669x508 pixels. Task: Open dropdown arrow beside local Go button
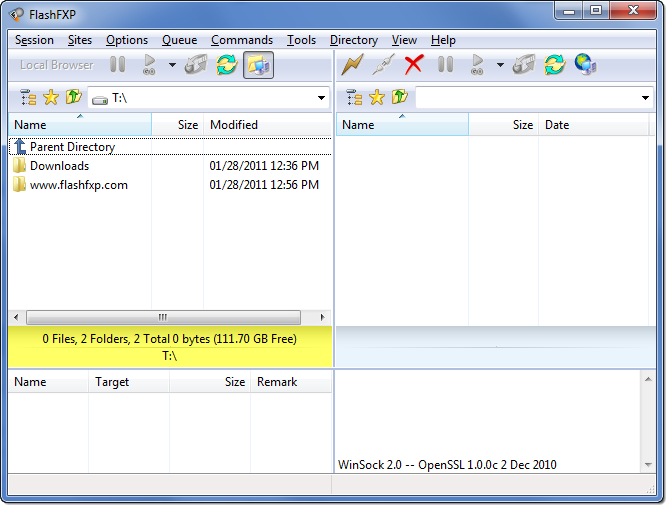click(172, 65)
